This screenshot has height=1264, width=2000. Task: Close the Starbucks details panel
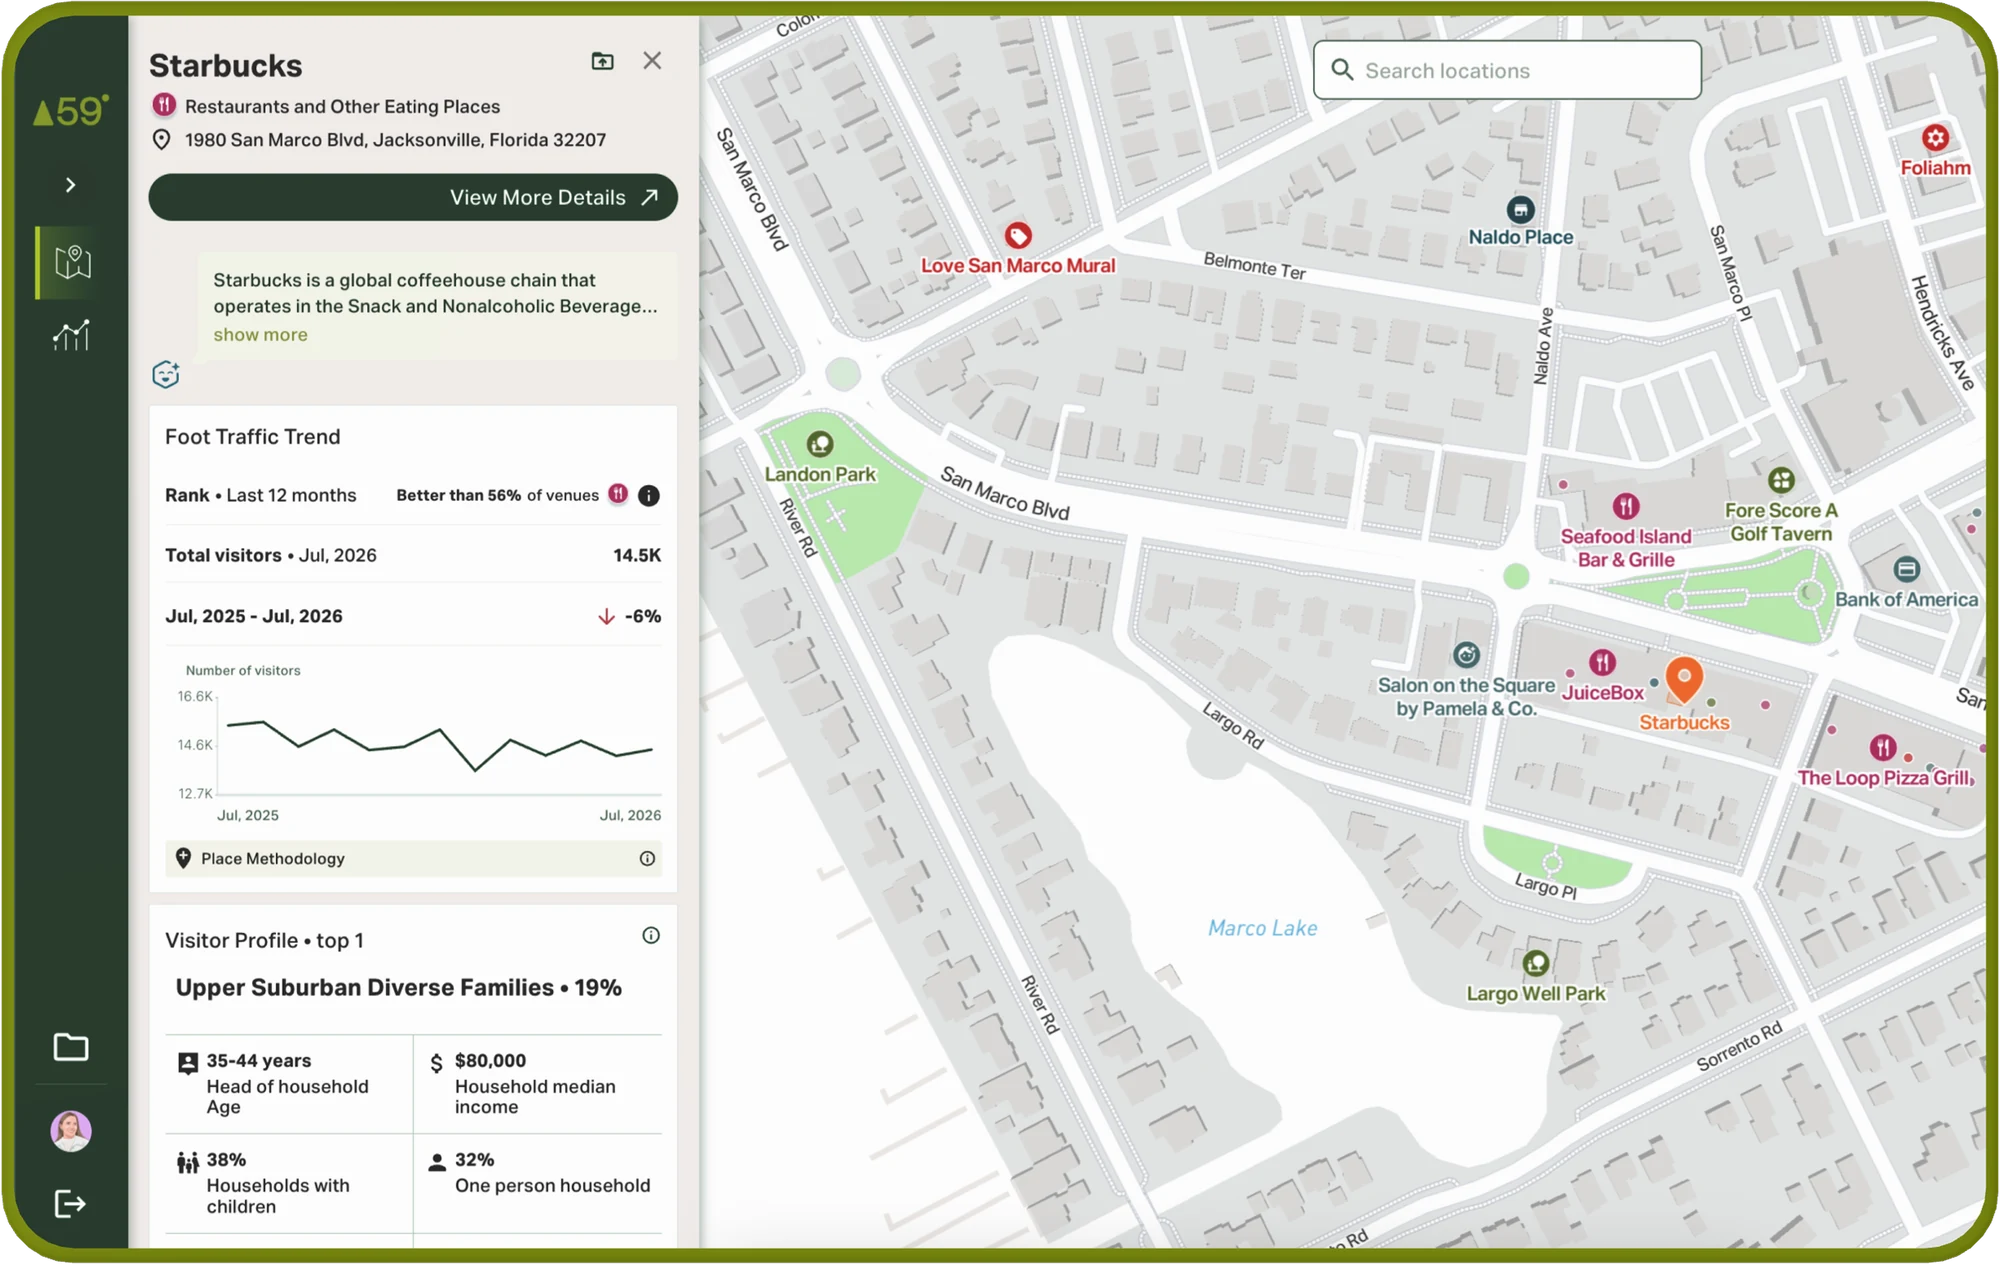point(652,61)
